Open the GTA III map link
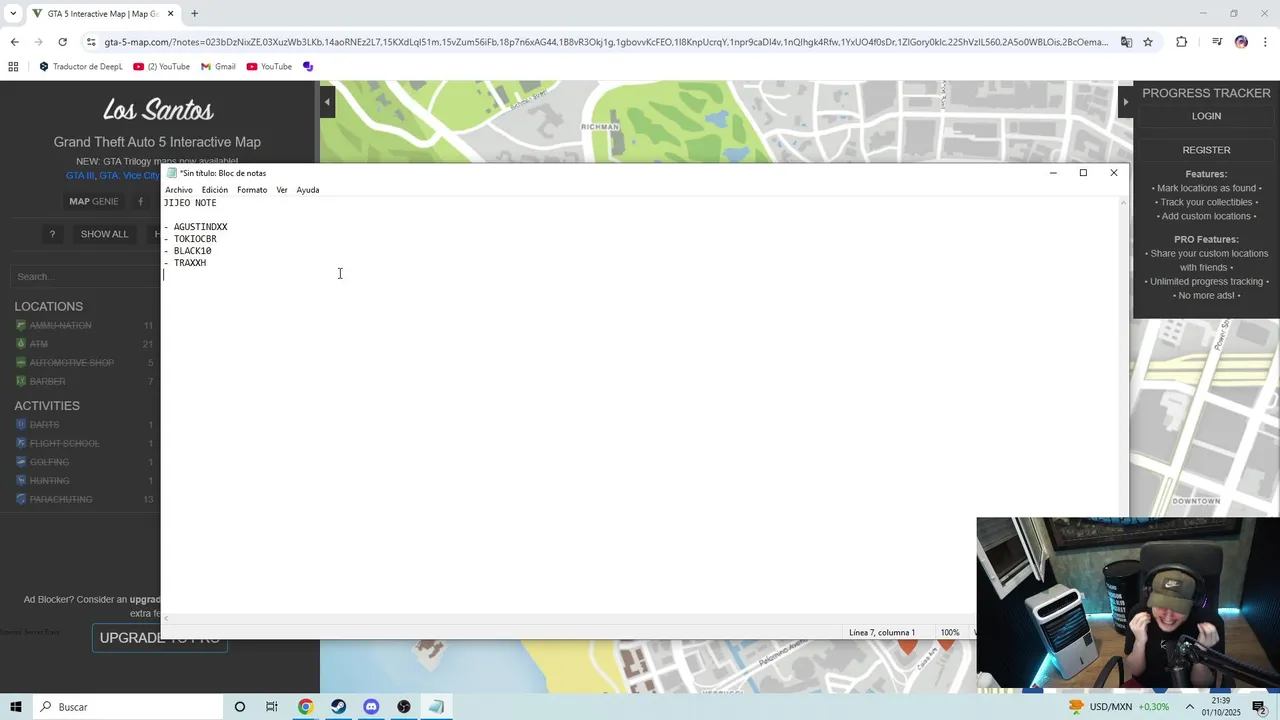This screenshot has width=1280, height=720. pos(80,175)
